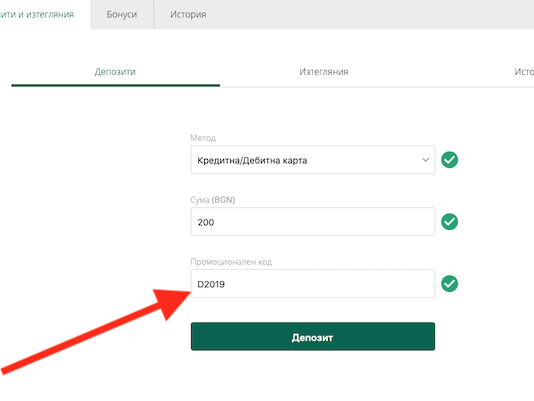Open the Кредитна/Дебитна карта method dropdown
The height and width of the screenshot is (401, 534).
[x=313, y=160]
